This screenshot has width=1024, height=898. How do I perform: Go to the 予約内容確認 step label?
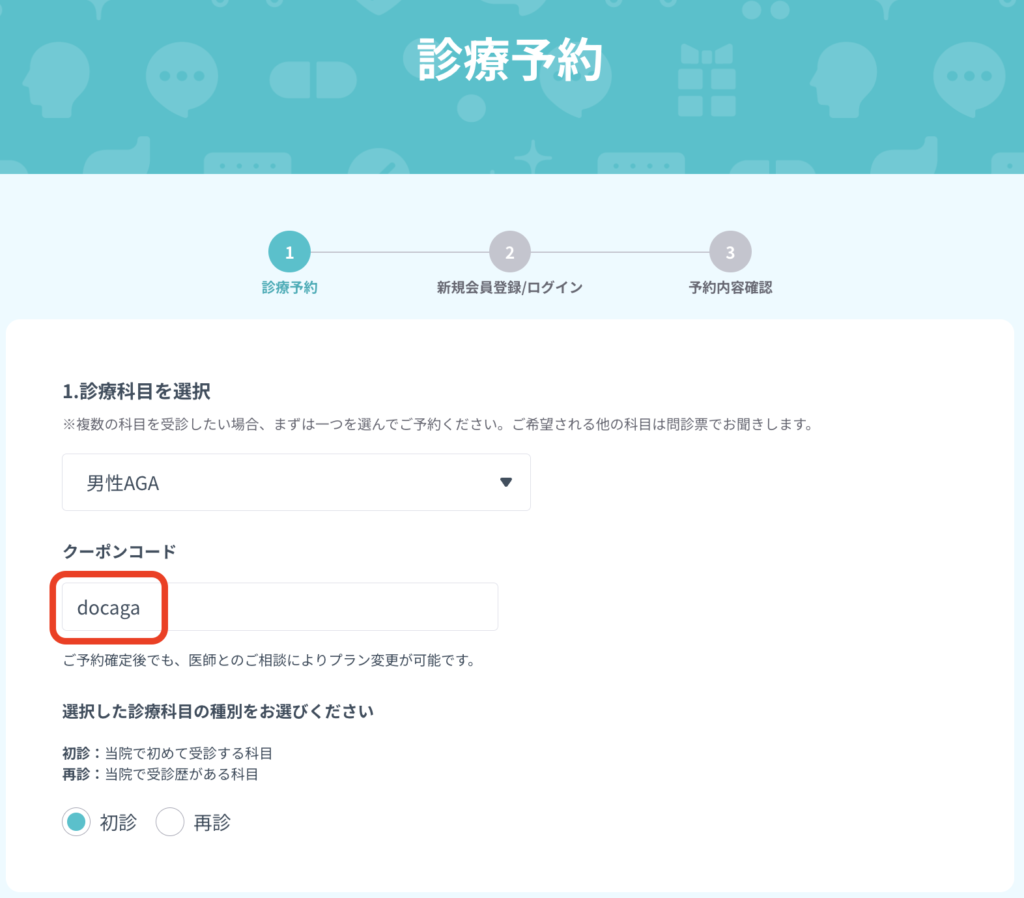click(x=730, y=288)
